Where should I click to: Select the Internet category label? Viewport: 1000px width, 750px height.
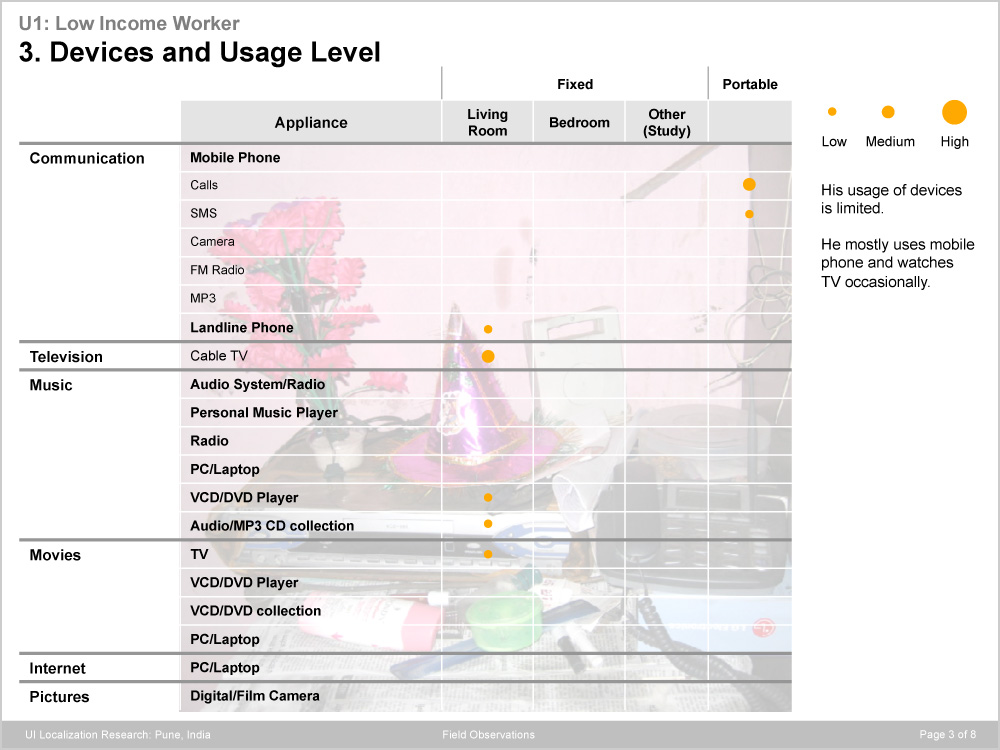57,668
